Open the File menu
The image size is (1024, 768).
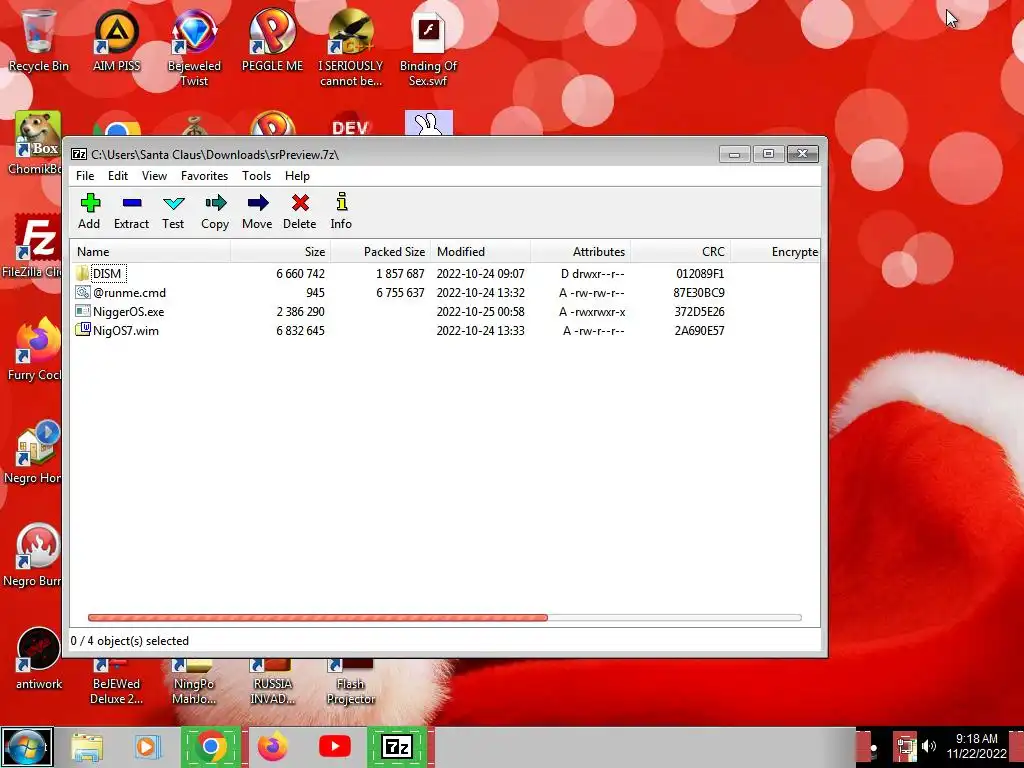(x=85, y=176)
